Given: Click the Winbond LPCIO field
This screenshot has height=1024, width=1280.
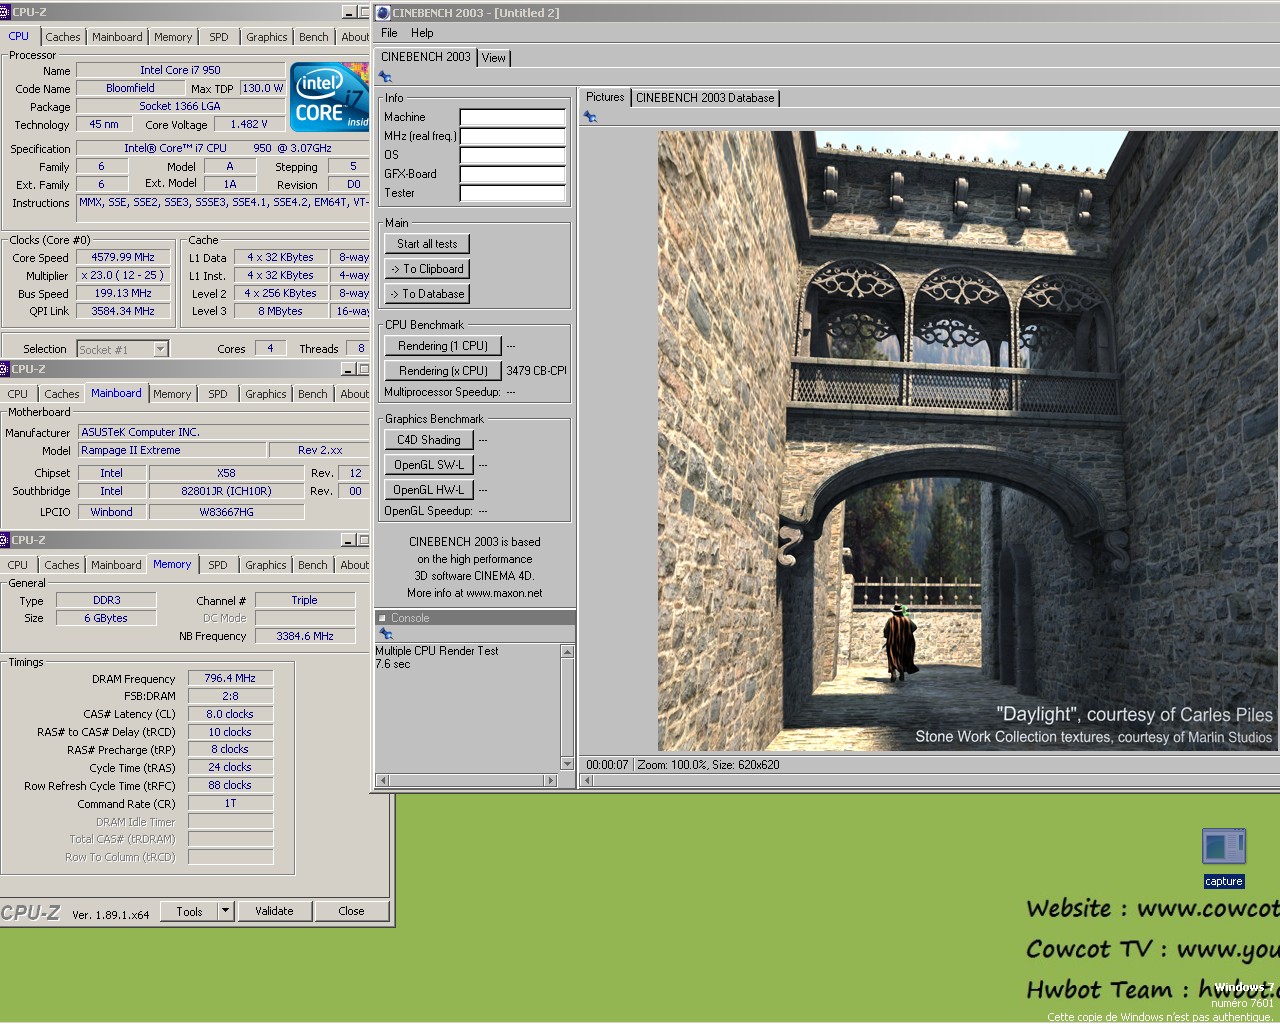Looking at the screenshot, I should click(112, 512).
